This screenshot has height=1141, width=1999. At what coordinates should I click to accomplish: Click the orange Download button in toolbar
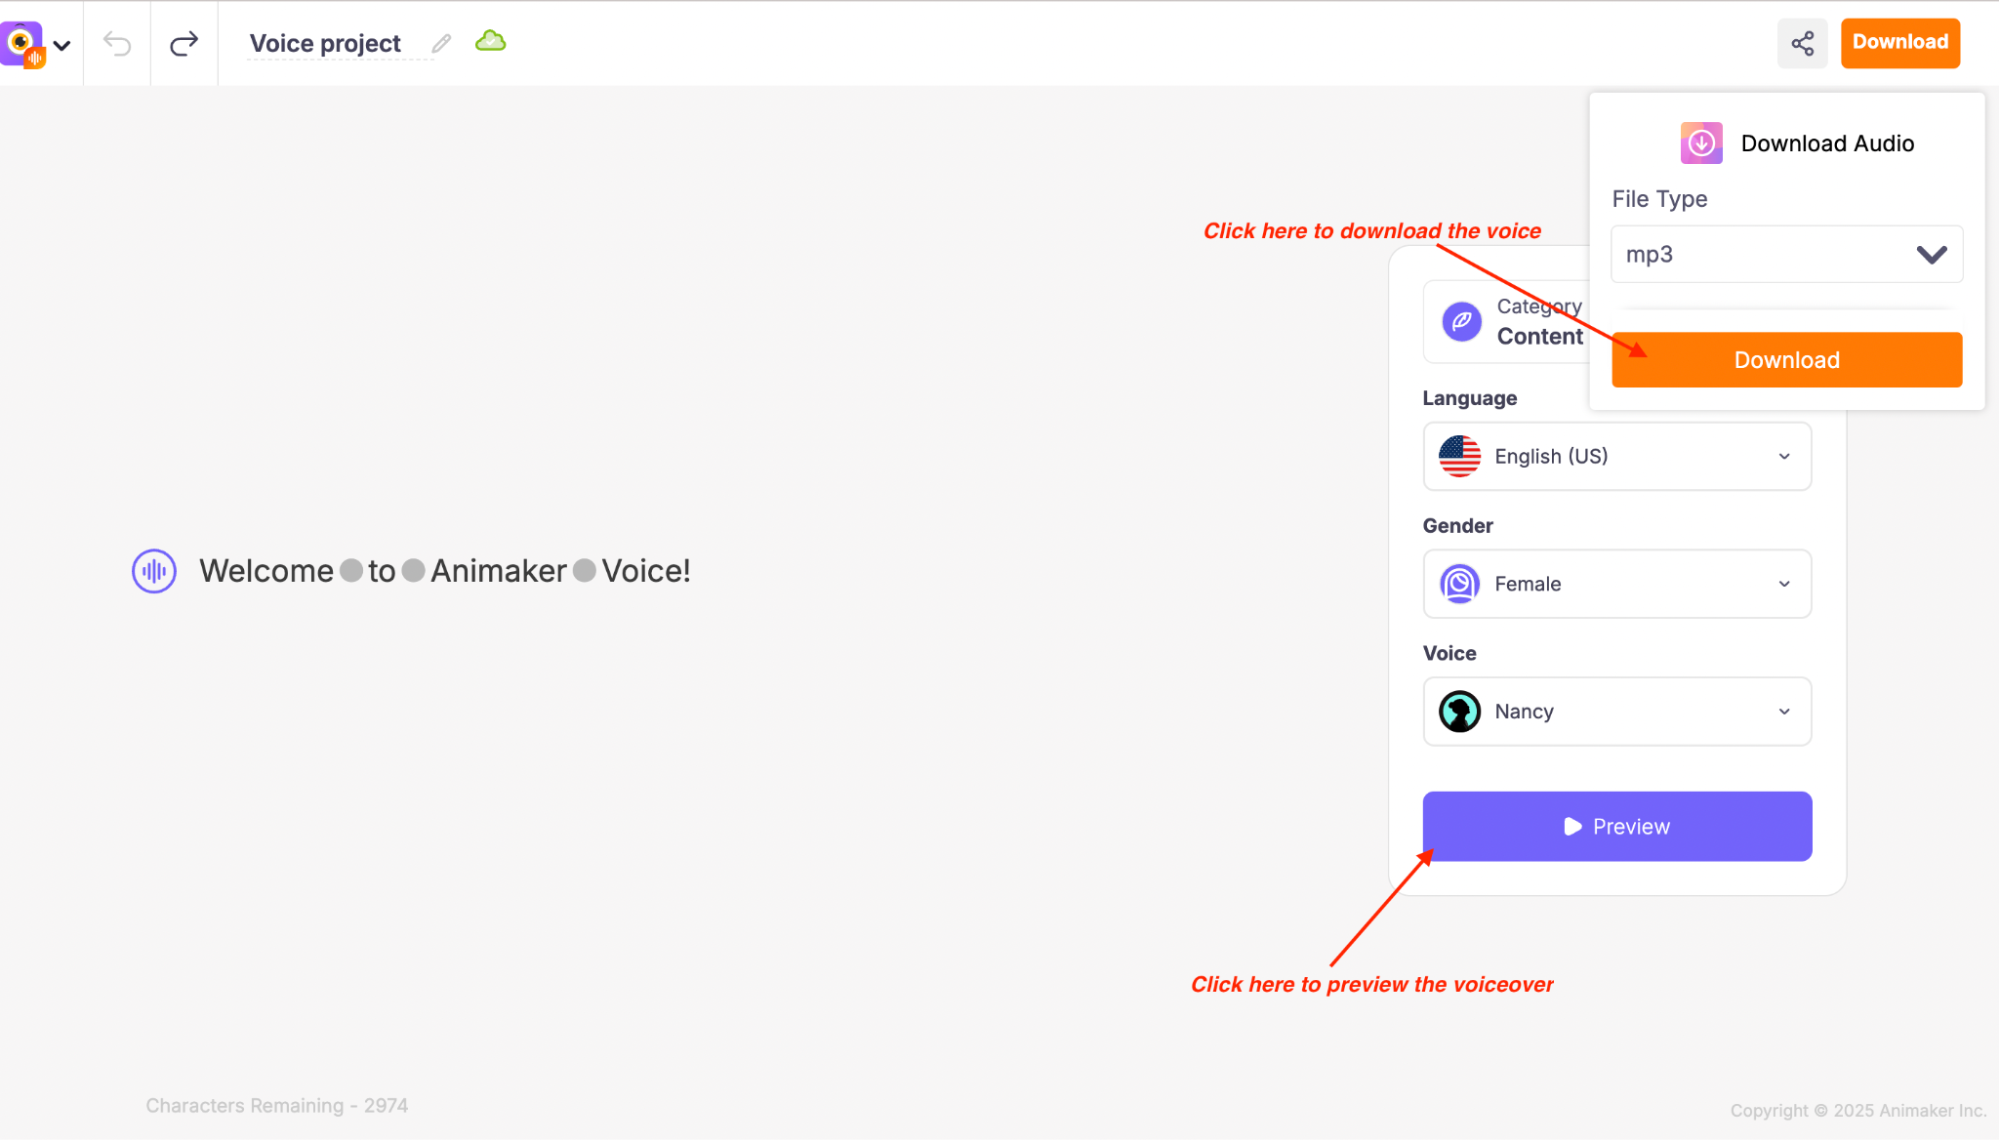click(1900, 41)
